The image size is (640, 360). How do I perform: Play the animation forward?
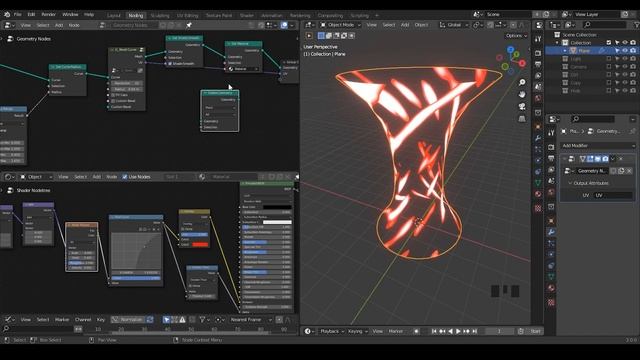coord(458,331)
